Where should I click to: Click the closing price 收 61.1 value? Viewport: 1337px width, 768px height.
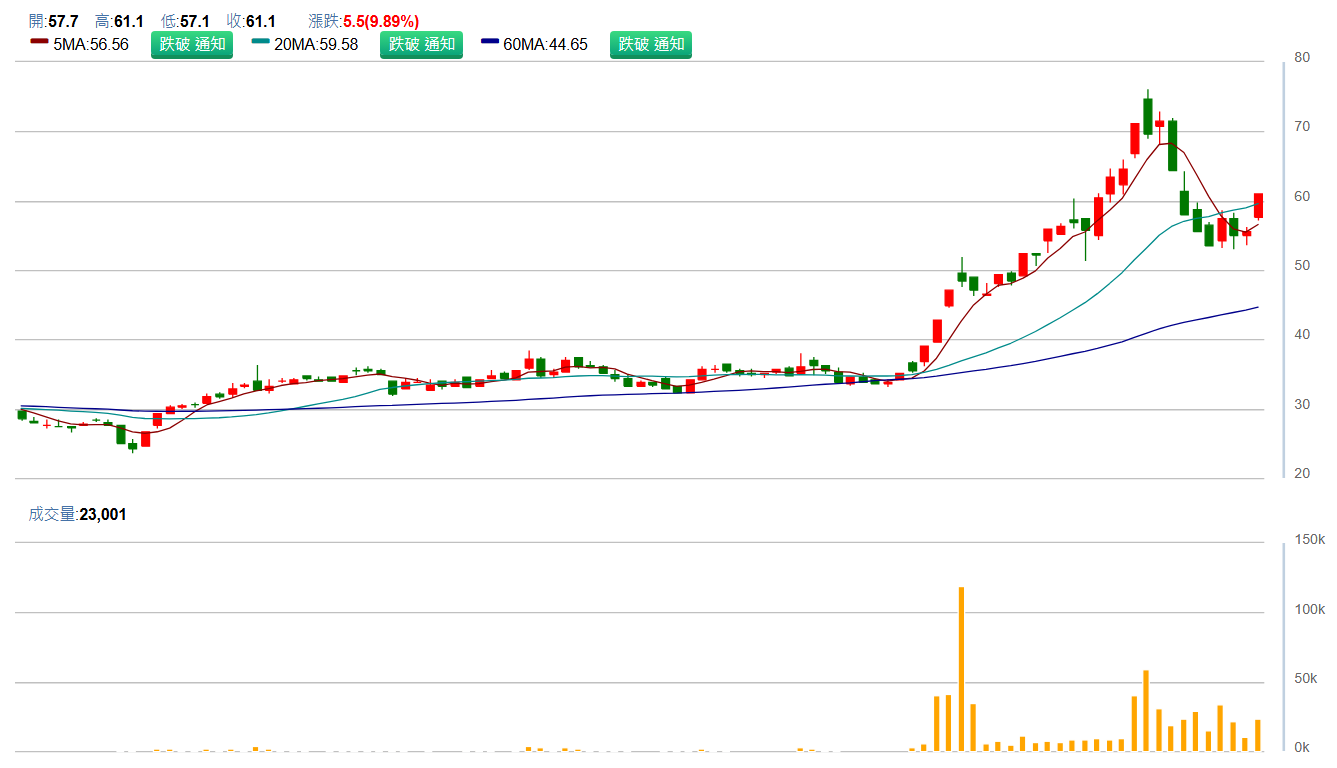[261, 21]
